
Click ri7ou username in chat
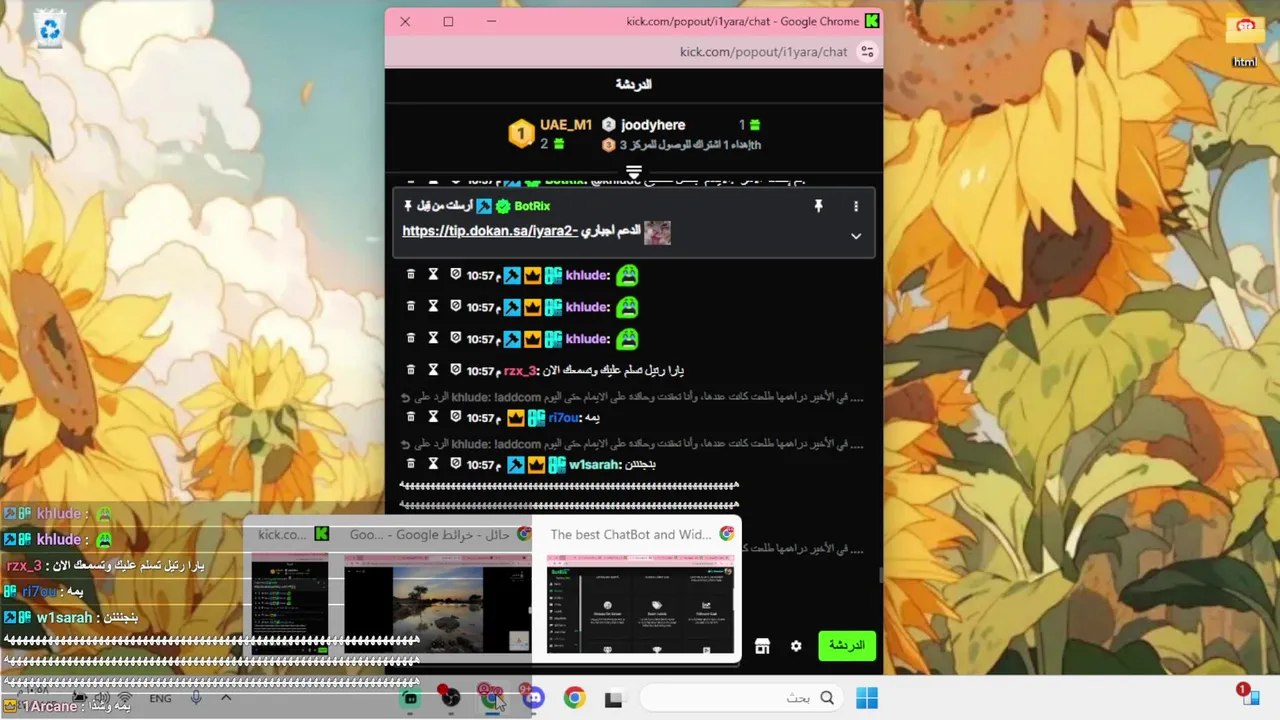click(564, 417)
